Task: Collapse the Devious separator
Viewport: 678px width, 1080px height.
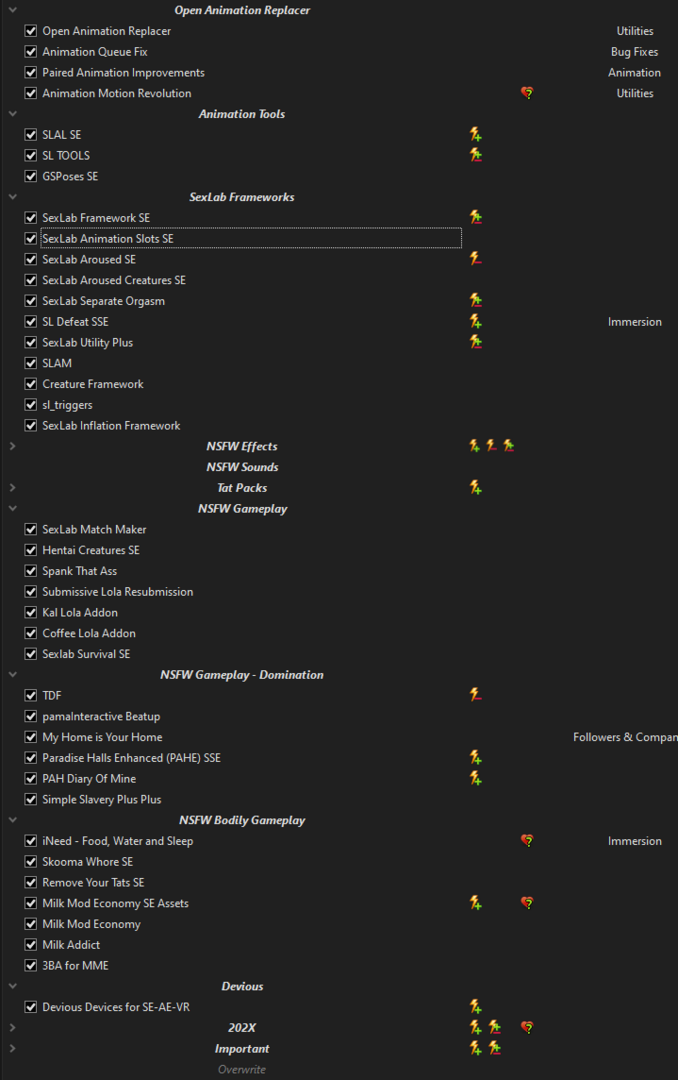Action: [12, 986]
